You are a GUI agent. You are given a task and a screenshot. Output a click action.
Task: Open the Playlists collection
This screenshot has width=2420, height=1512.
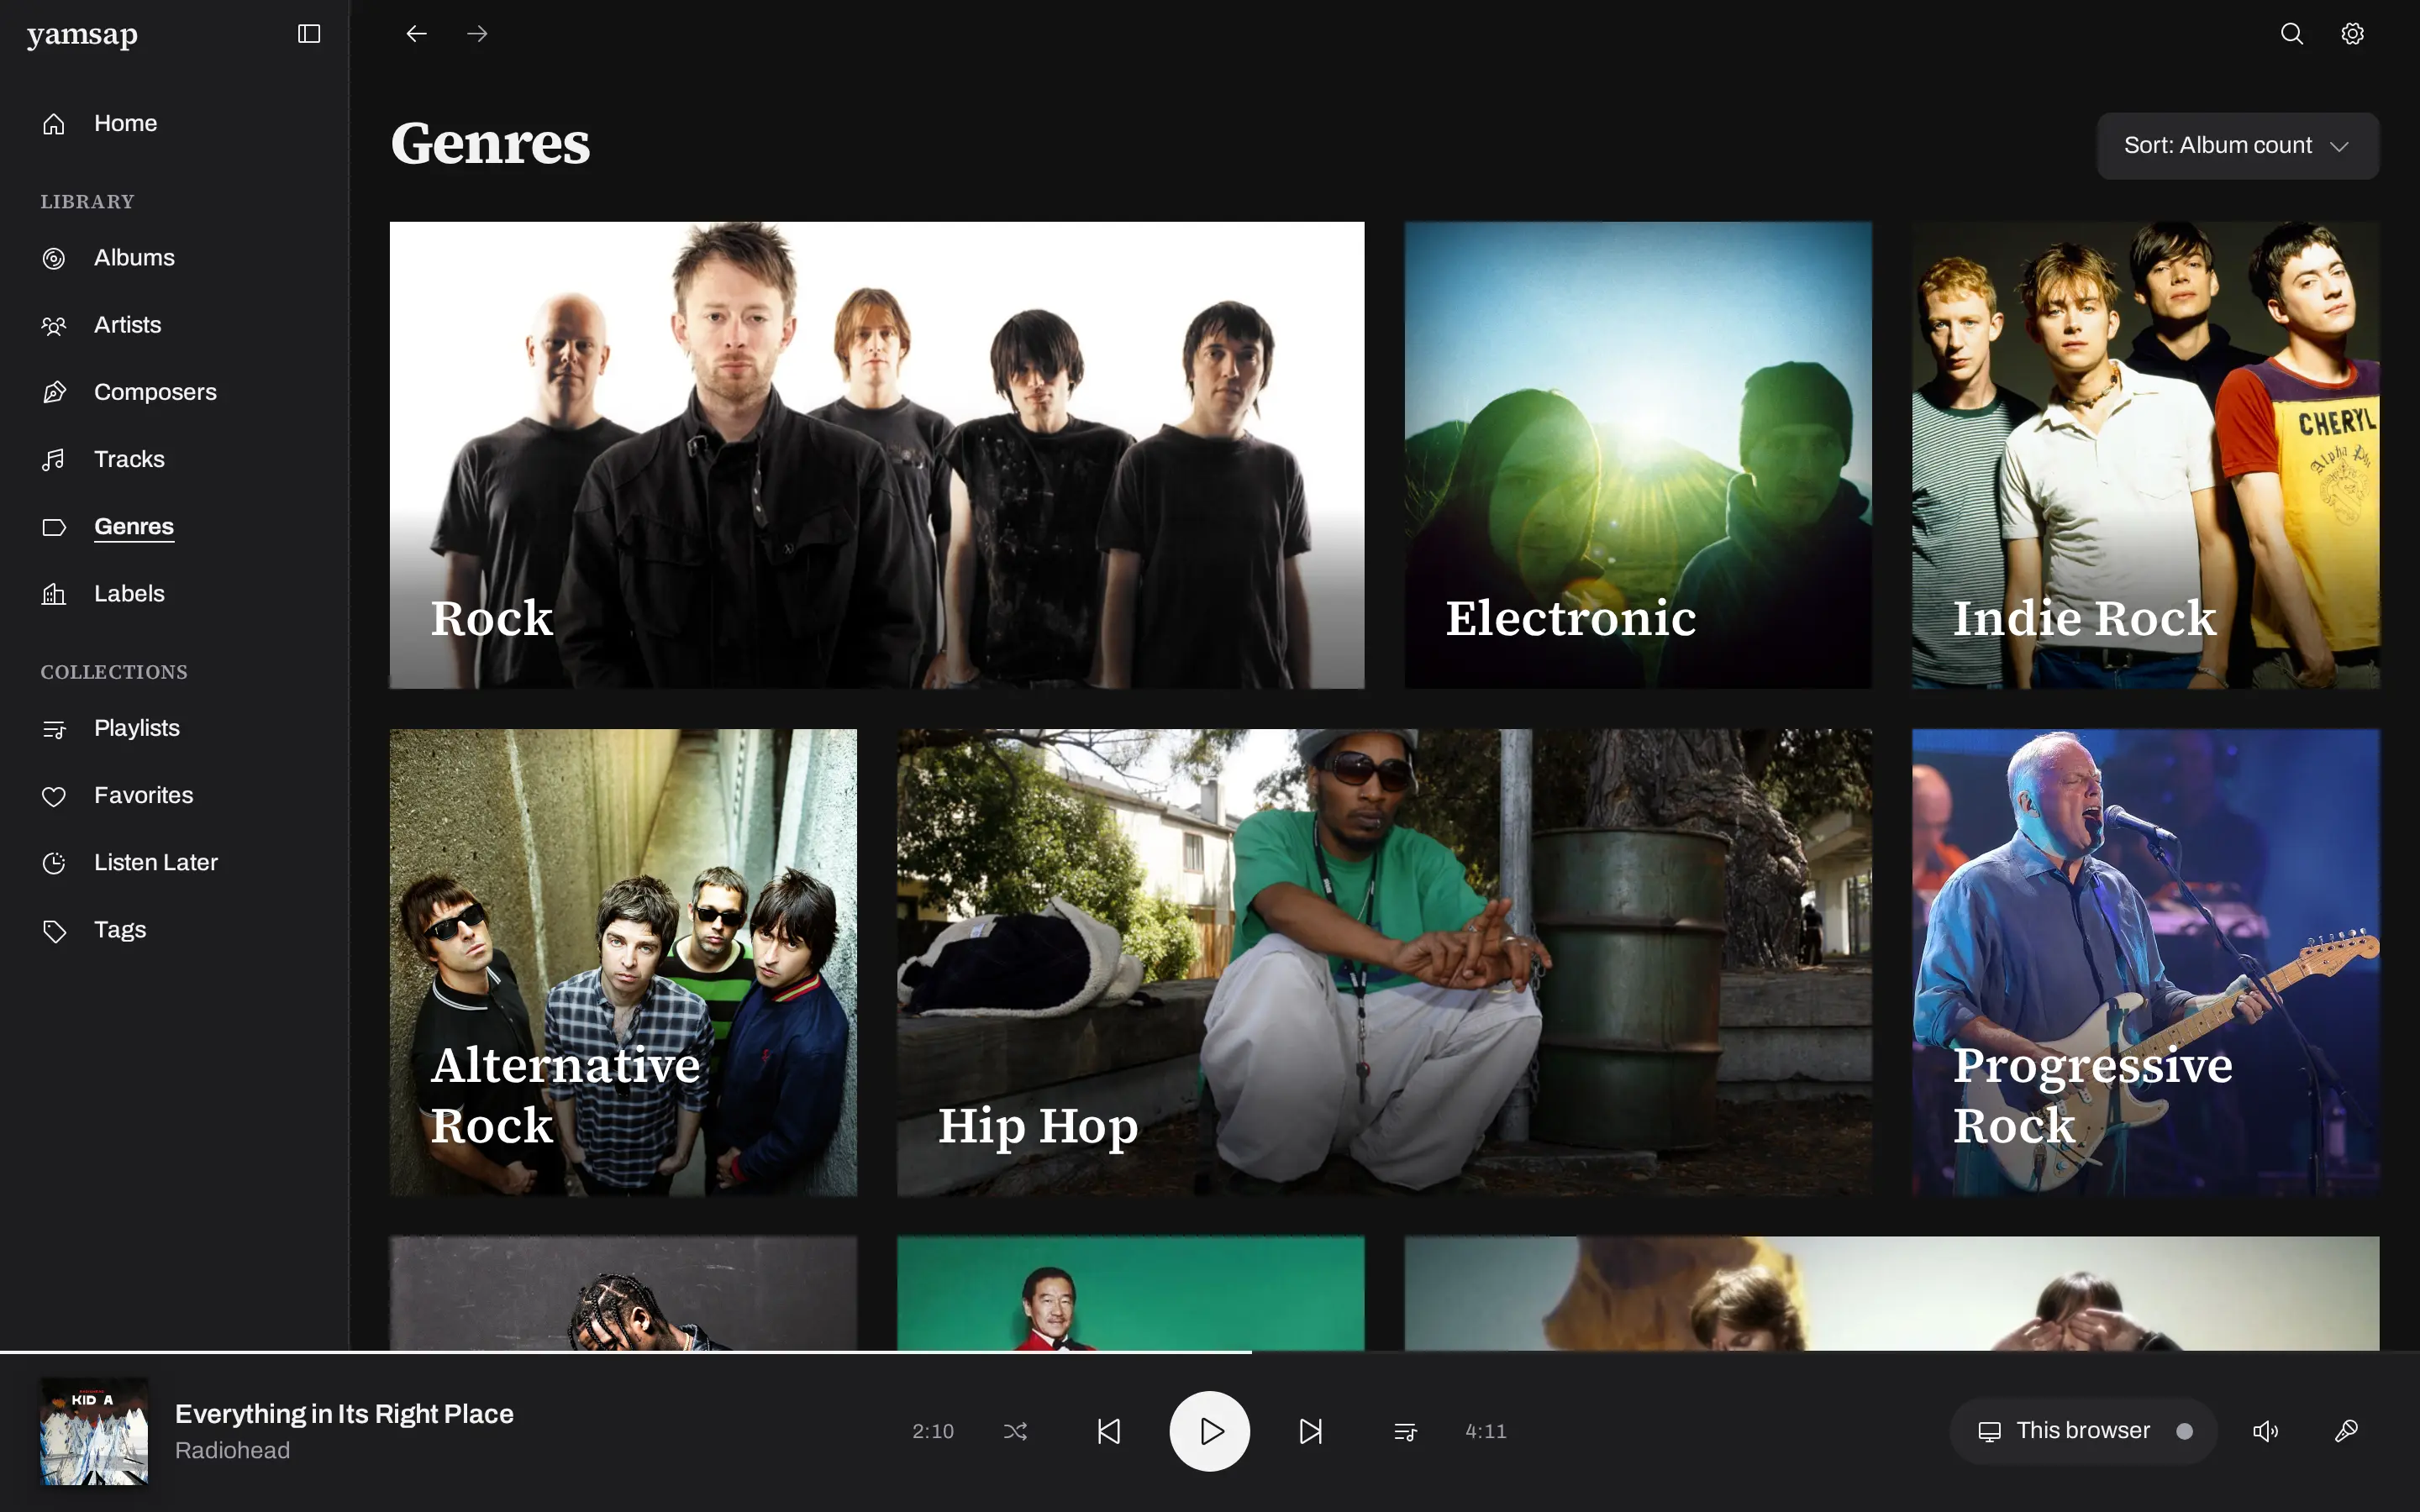click(137, 729)
